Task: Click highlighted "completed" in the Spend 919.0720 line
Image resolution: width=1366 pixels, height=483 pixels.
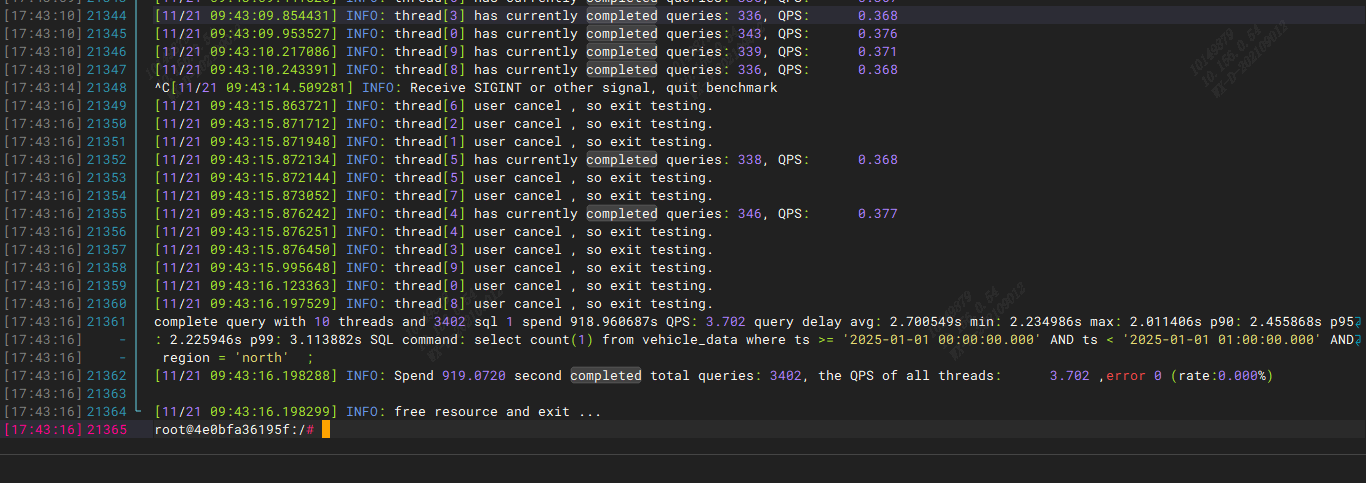Action: tap(606, 376)
